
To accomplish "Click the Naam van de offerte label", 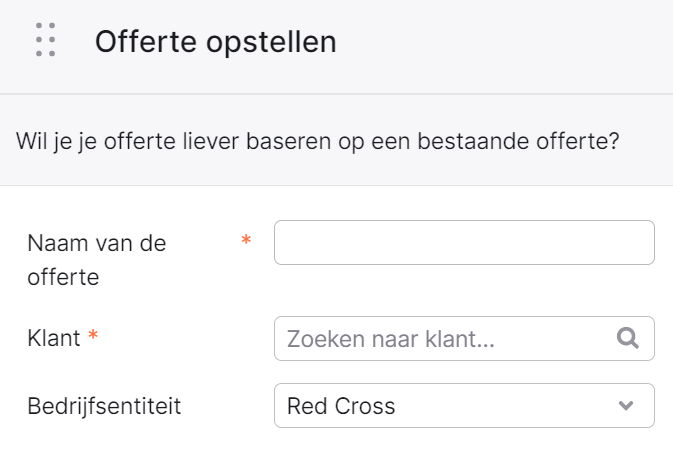I will 97,260.
